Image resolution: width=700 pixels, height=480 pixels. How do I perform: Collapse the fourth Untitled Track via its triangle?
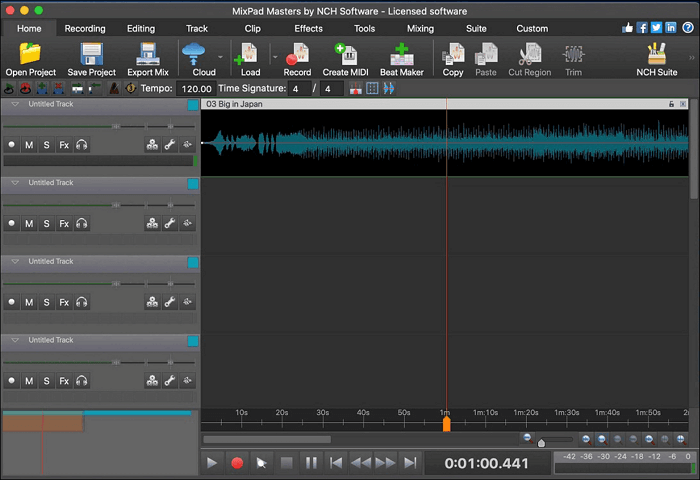tap(15, 340)
